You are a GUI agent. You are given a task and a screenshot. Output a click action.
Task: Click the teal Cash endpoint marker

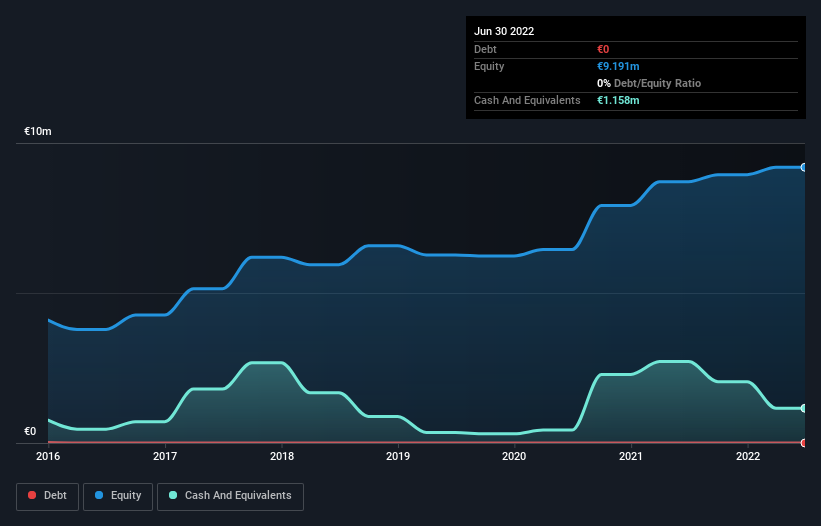tap(804, 408)
